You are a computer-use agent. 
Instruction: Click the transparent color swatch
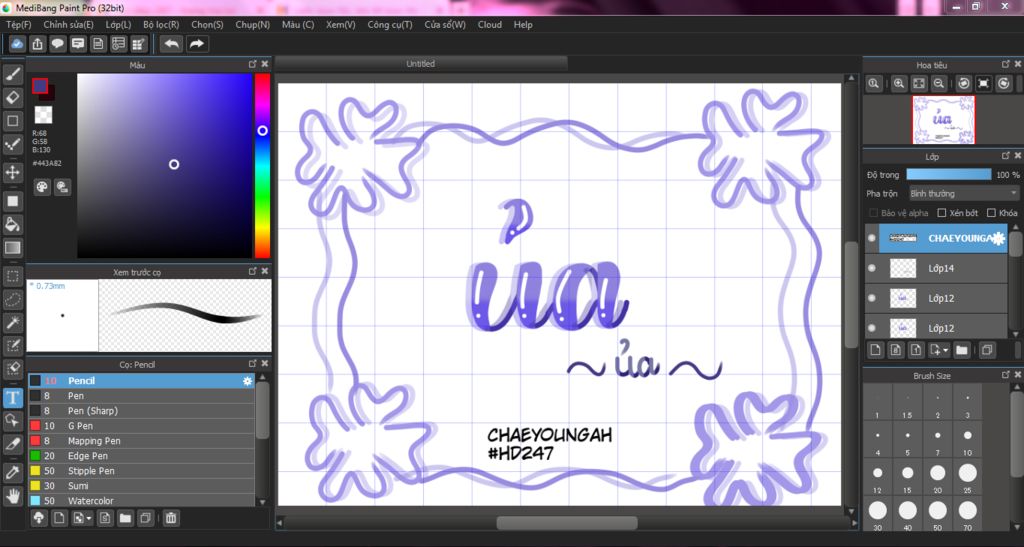[x=43, y=114]
